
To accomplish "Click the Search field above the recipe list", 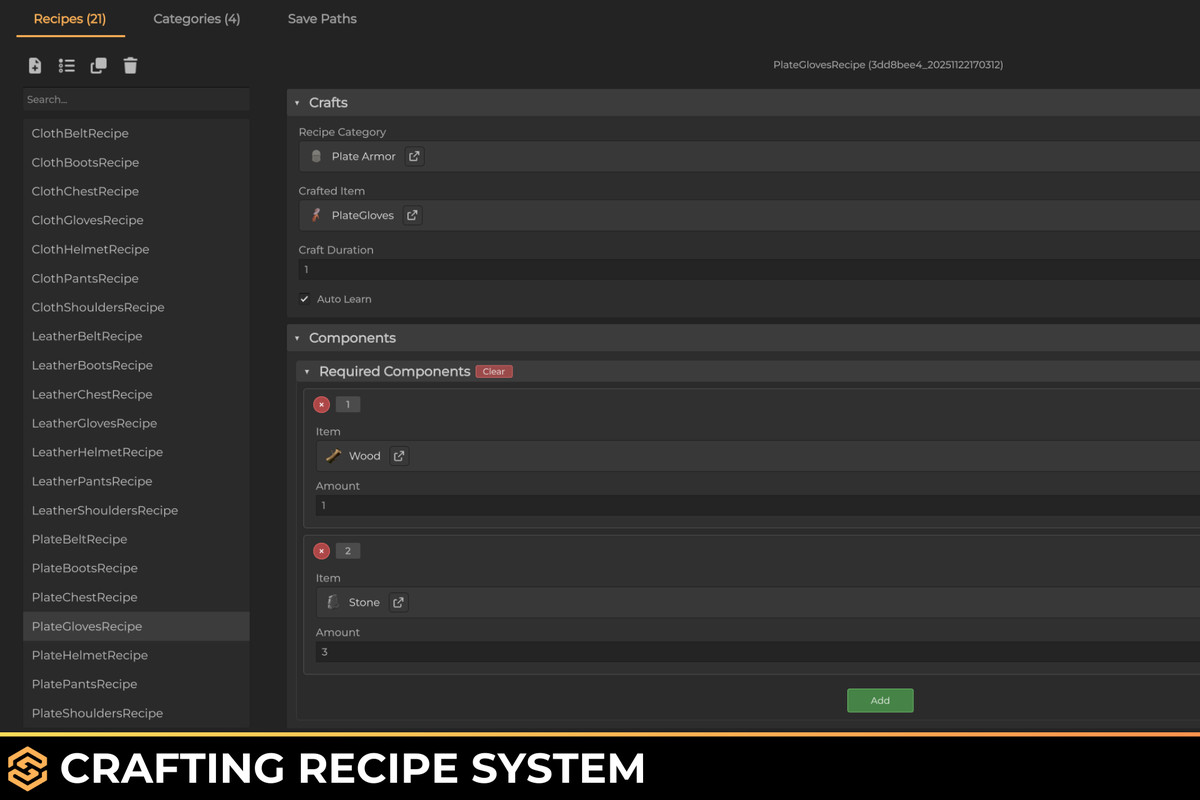I will [136, 99].
